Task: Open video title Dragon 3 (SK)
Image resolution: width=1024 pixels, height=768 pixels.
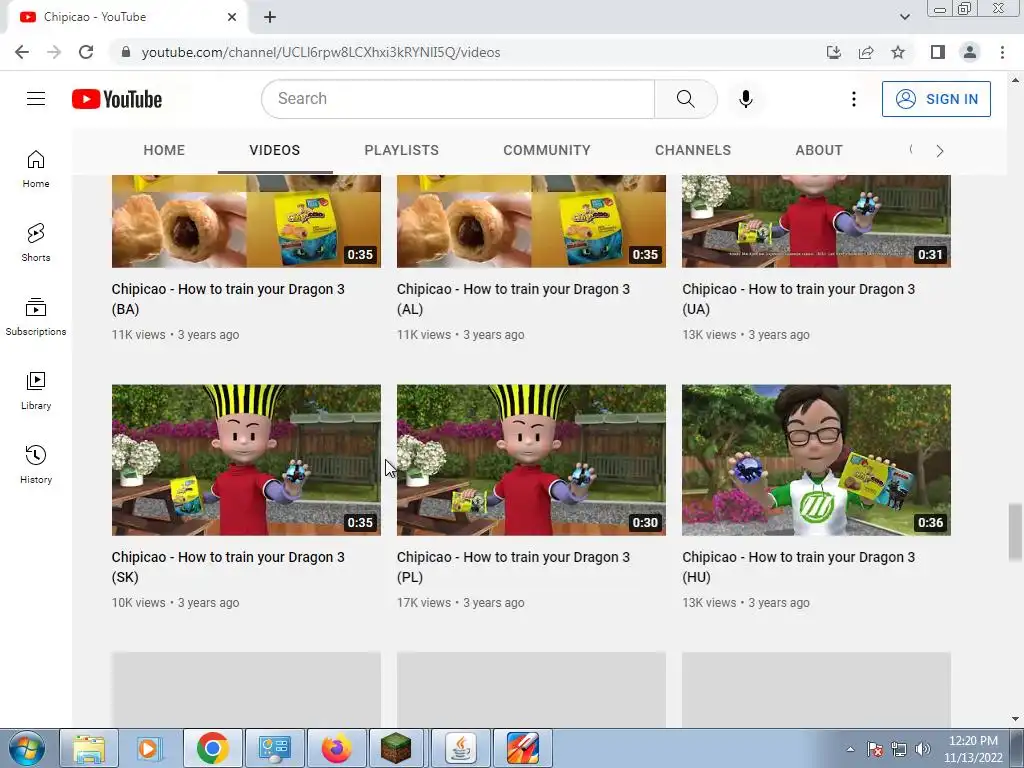Action: coord(228,567)
